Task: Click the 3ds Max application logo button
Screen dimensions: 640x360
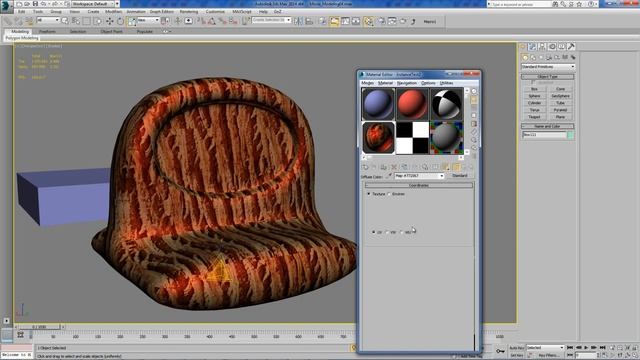Action: tap(6, 6)
